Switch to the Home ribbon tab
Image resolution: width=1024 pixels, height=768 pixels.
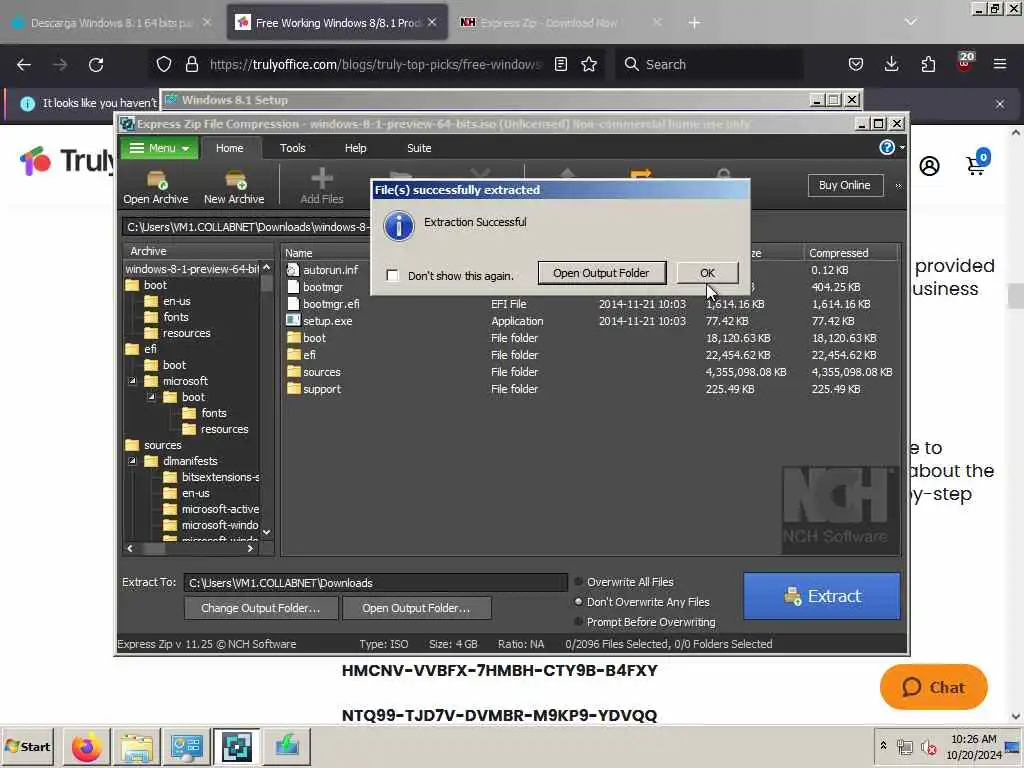click(x=229, y=148)
